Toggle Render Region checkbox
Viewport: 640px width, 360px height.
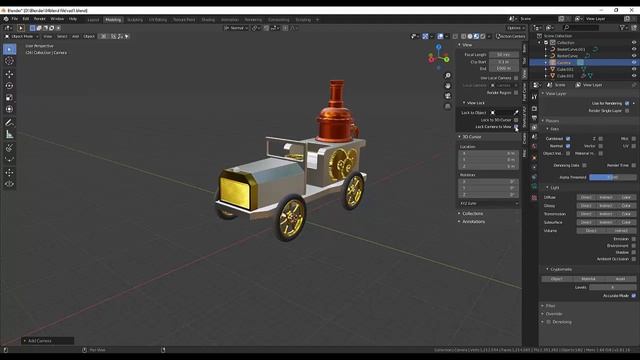click(516, 93)
